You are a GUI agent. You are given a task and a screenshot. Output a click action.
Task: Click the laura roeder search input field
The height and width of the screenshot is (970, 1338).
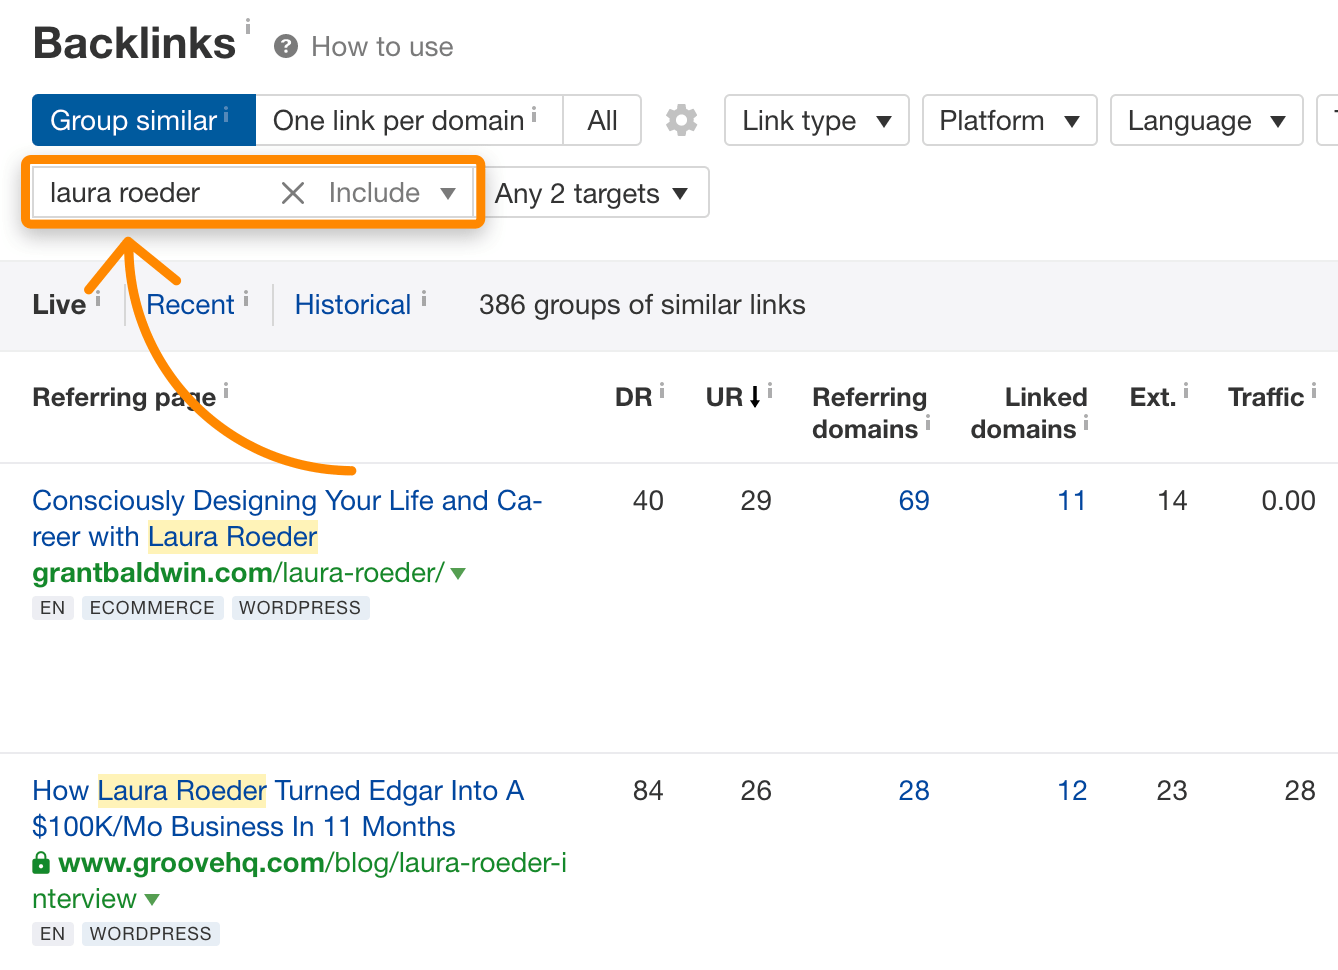click(x=155, y=193)
